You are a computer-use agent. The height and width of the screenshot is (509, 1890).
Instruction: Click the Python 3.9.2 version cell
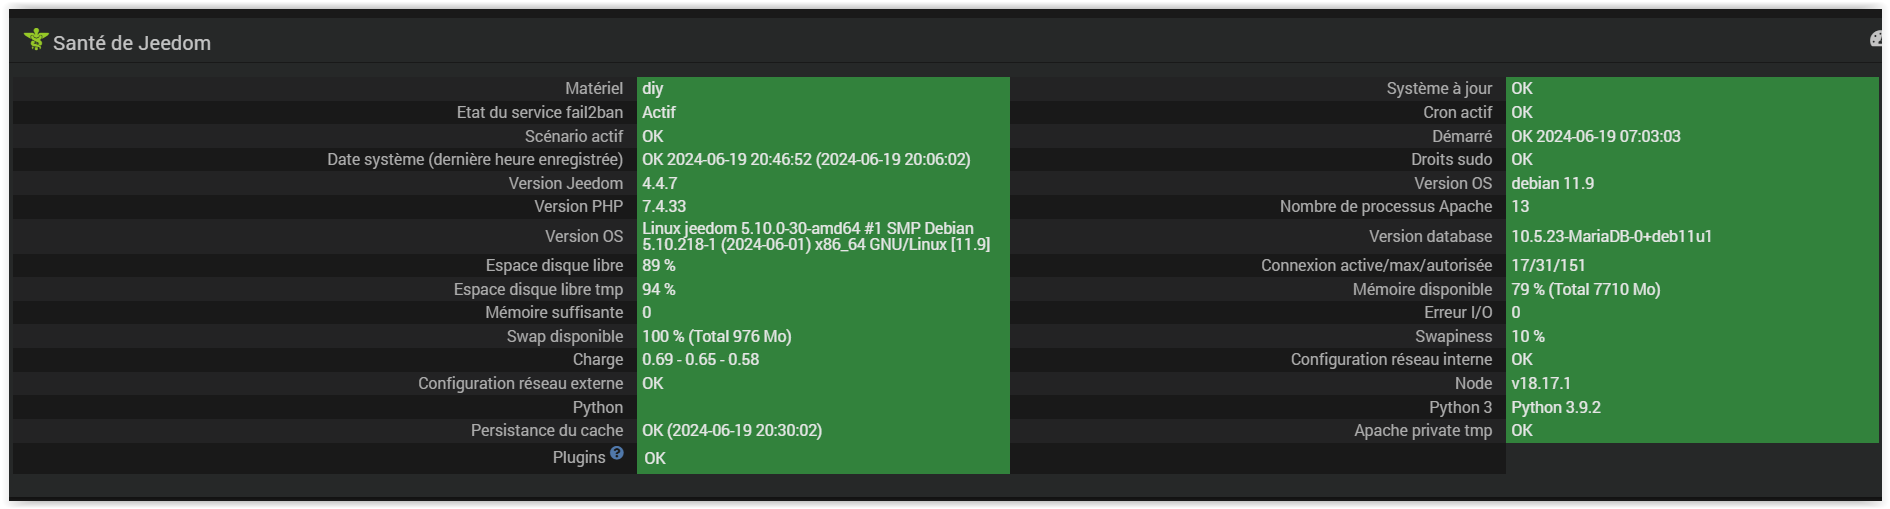pyautogui.click(x=1692, y=407)
